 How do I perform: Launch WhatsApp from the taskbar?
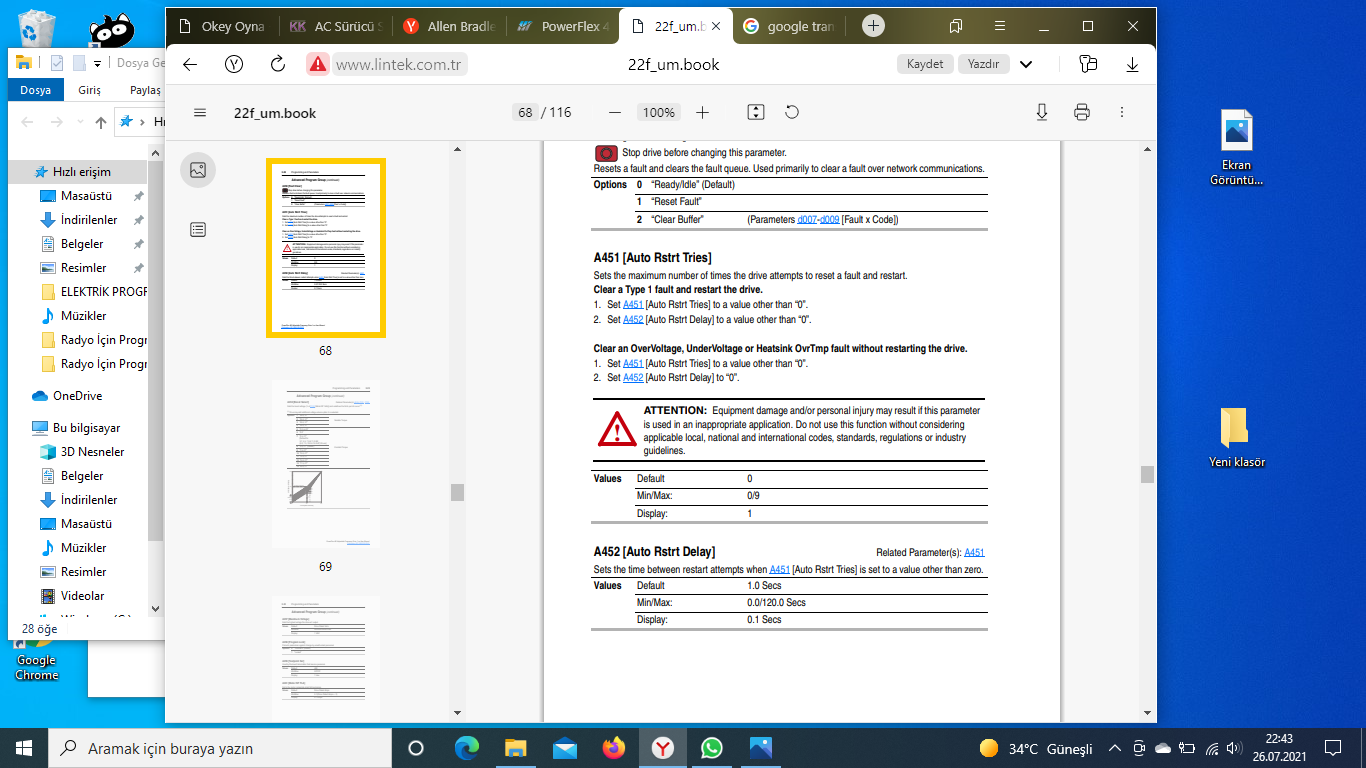(x=711, y=748)
